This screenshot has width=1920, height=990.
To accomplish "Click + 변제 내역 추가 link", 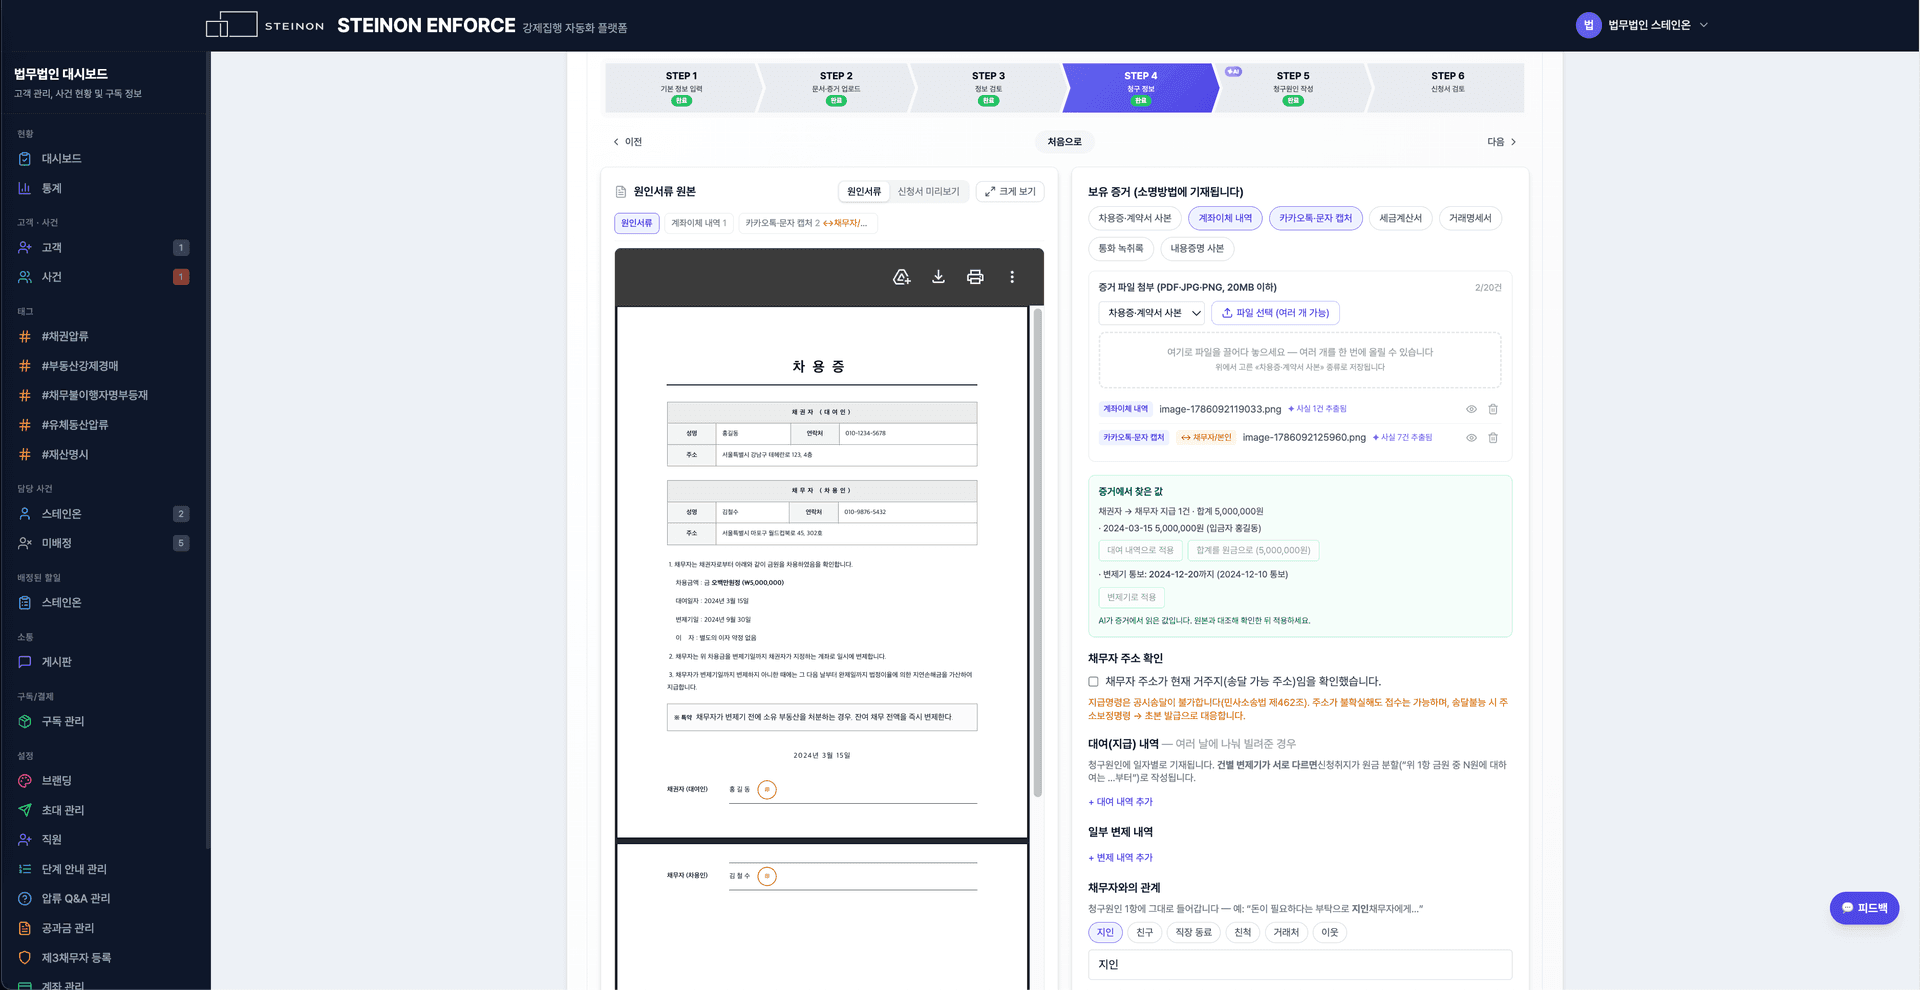I will (x=1120, y=858).
